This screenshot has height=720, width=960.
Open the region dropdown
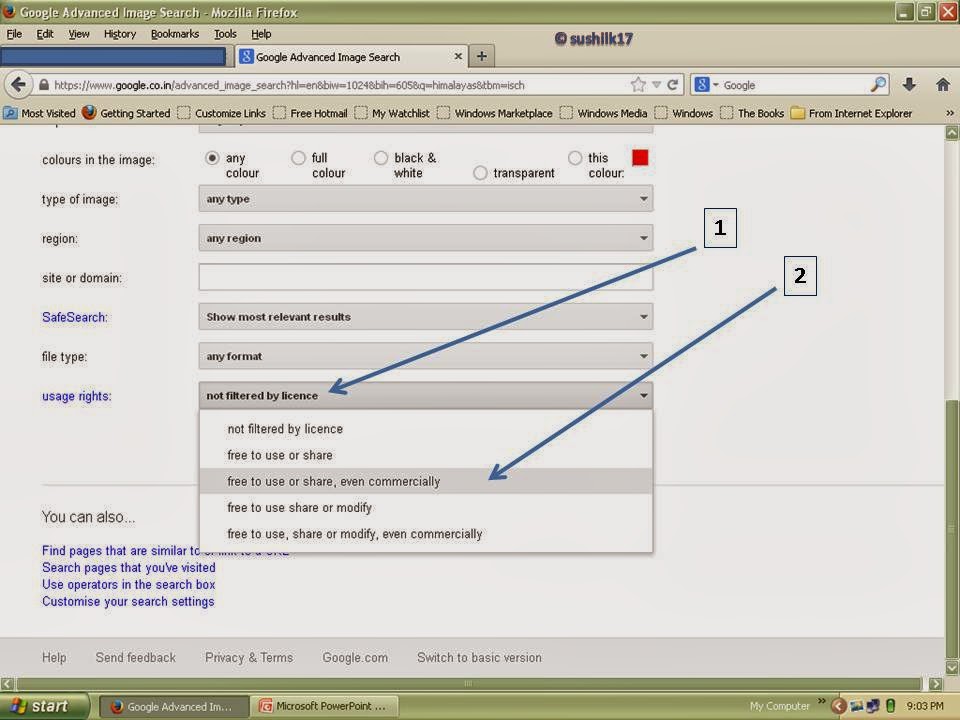[425, 238]
